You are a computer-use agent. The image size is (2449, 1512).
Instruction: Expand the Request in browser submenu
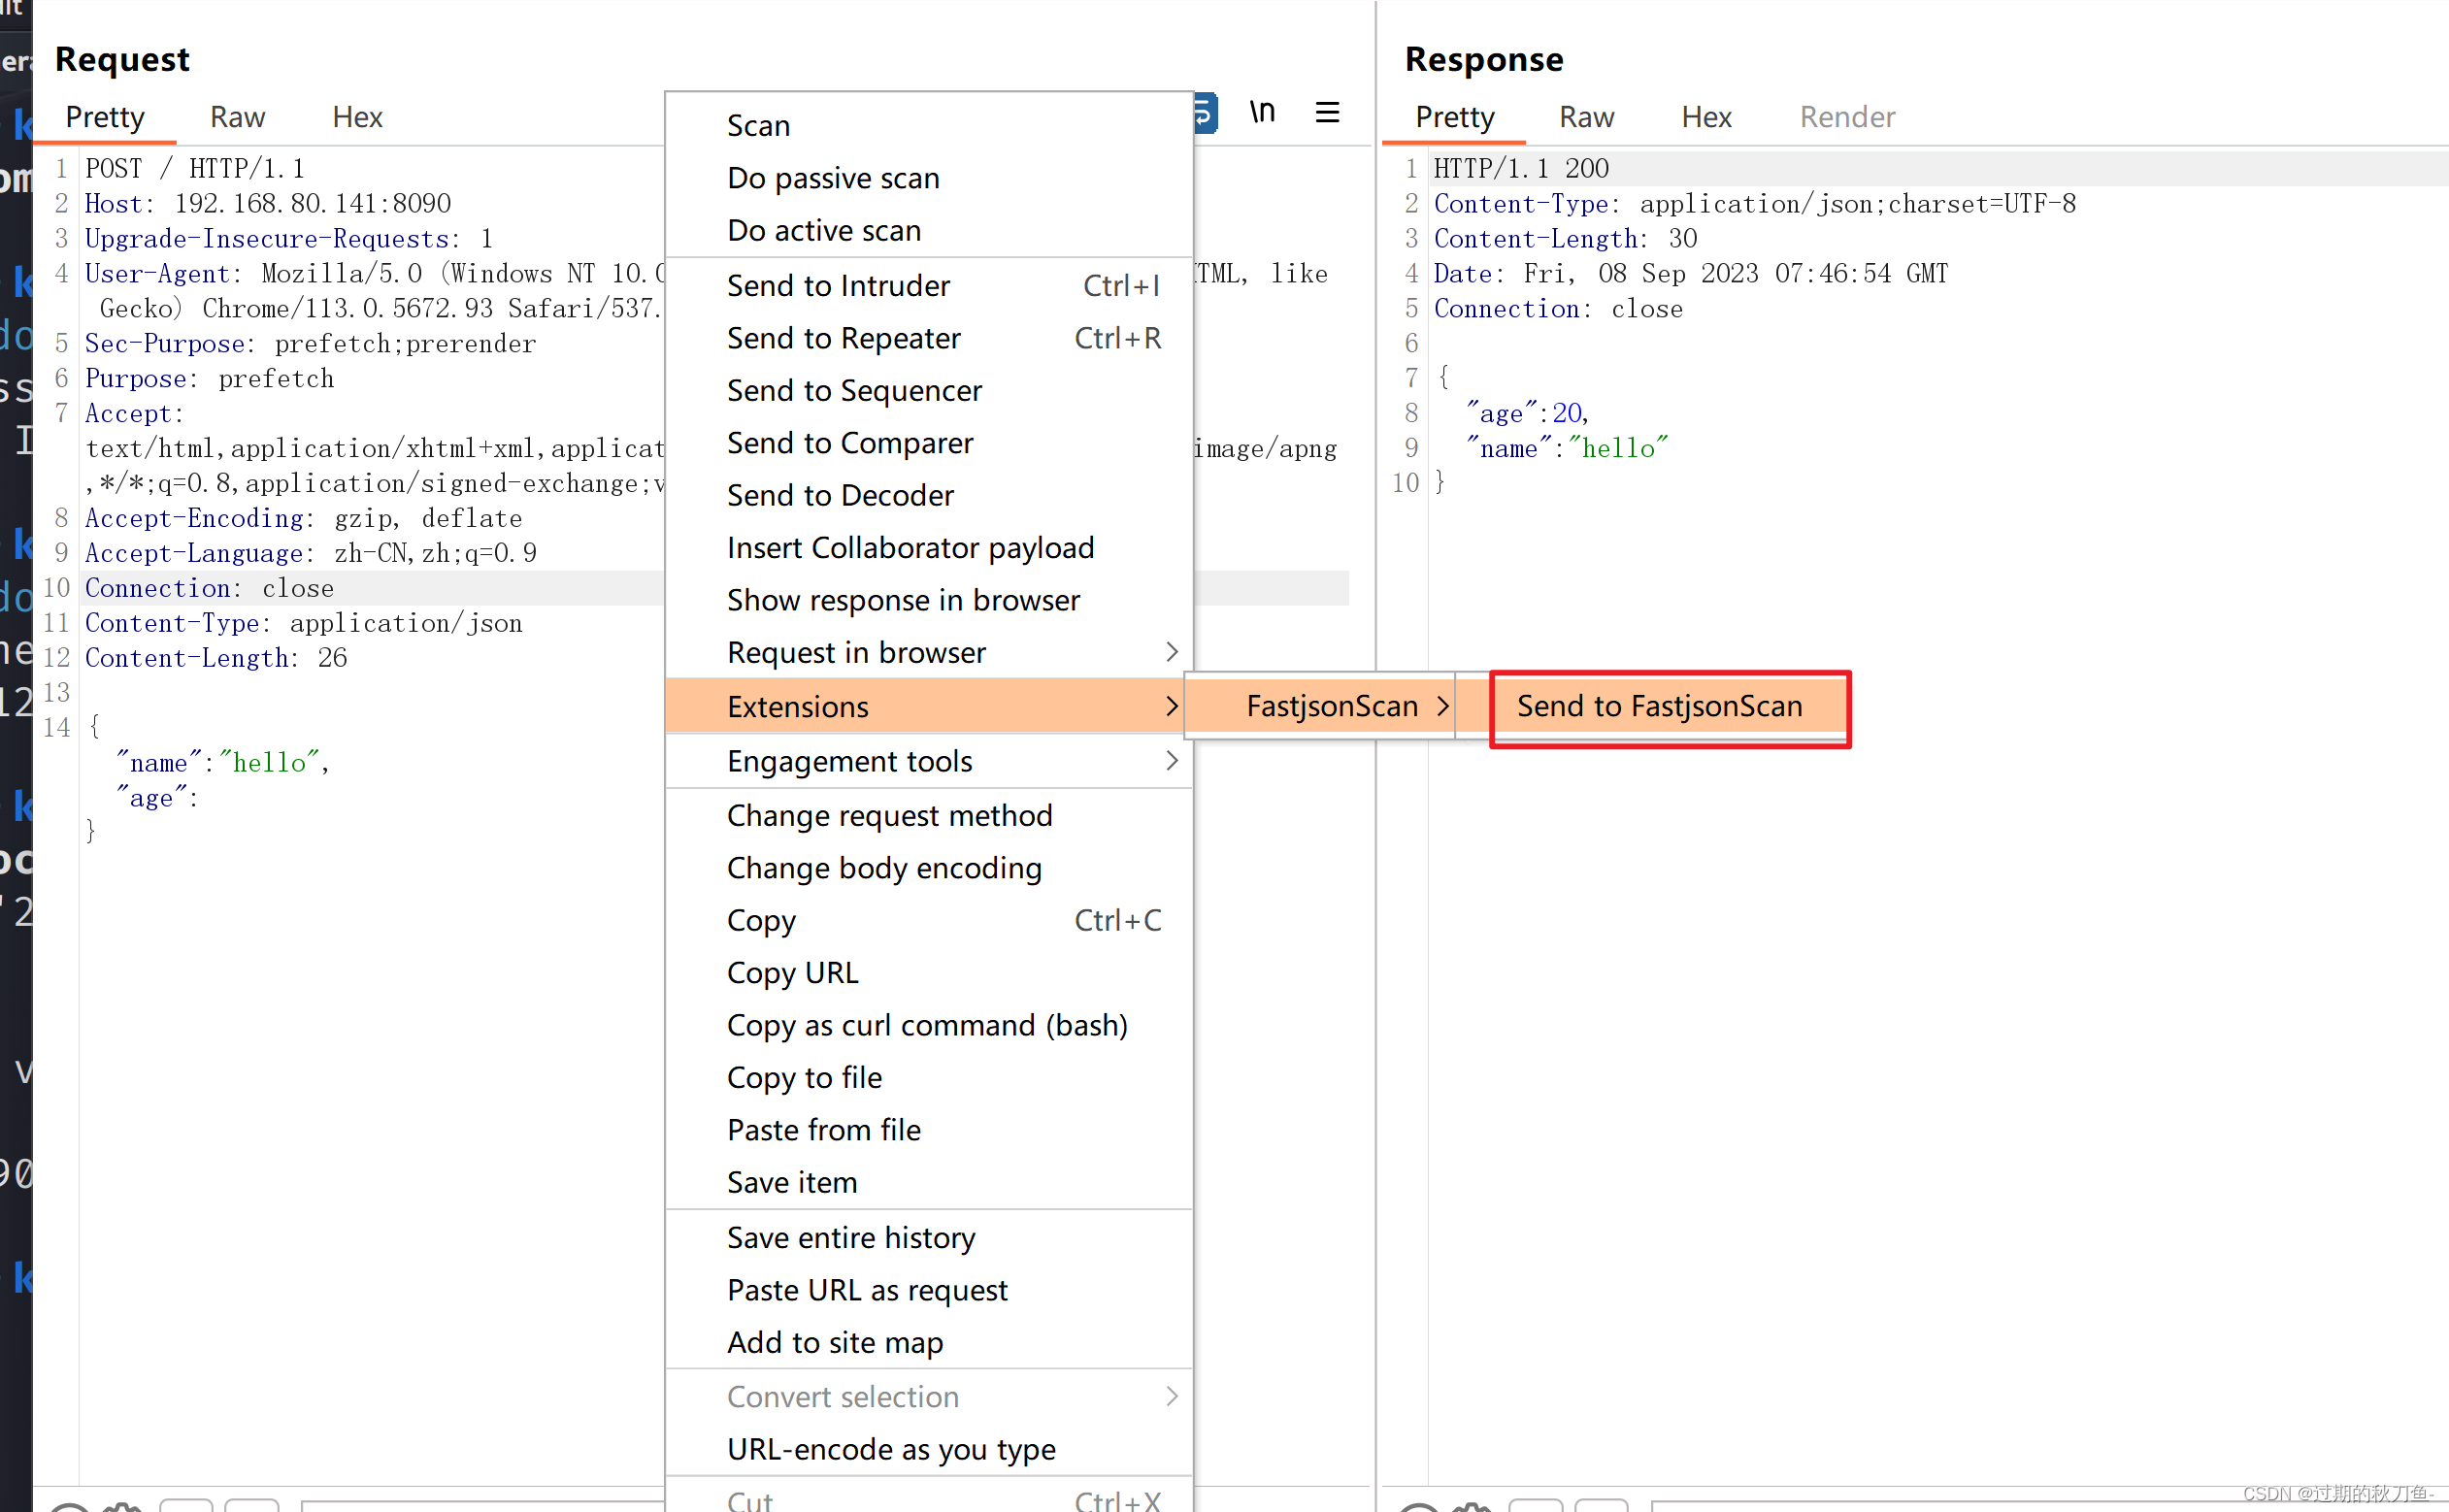pyautogui.click(x=929, y=653)
